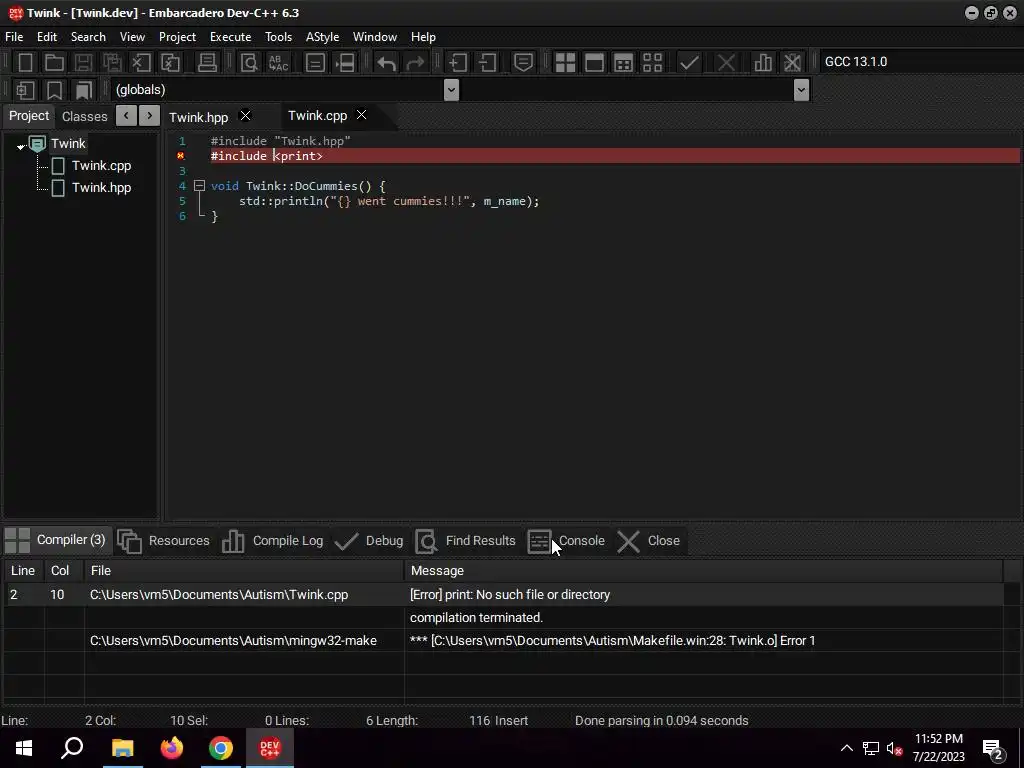Image resolution: width=1024 pixels, height=768 pixels.
Task: Select the mingw32-make Makefile.win error row
Action: tap(504, 640)
